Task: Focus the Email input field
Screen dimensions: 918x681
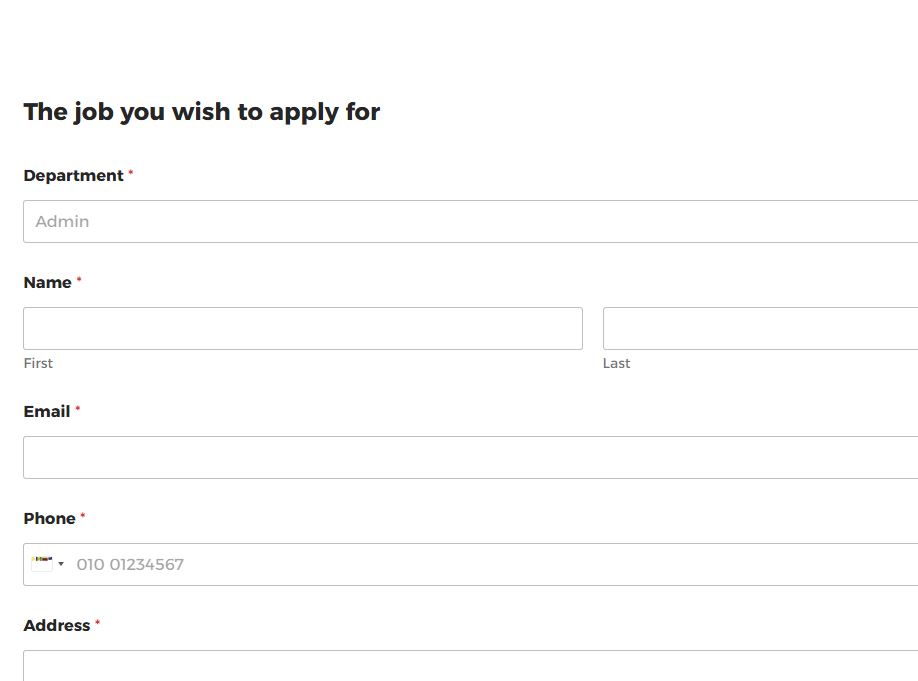Action: [x=470, y=457]
